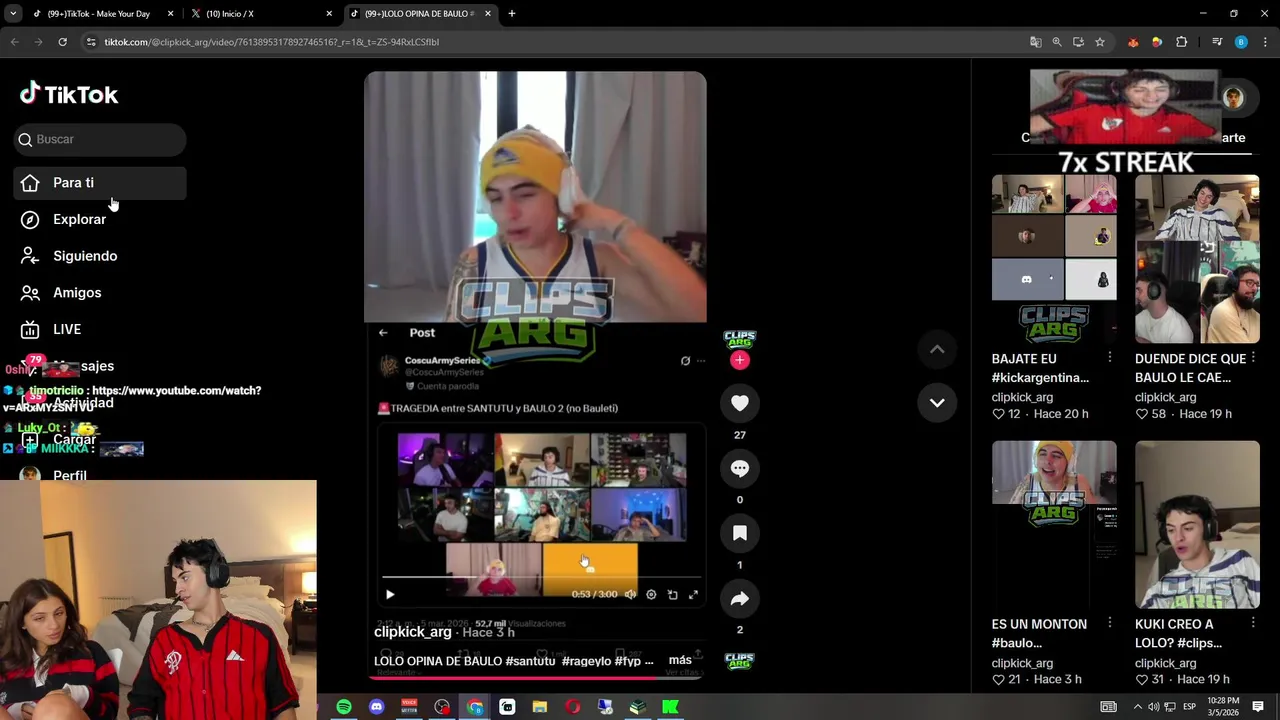The image size is (1280, 720).
Task: Open 'DUENDE DICE QUE BAULO' video thumbnail
Action: tap(1197, 259)
